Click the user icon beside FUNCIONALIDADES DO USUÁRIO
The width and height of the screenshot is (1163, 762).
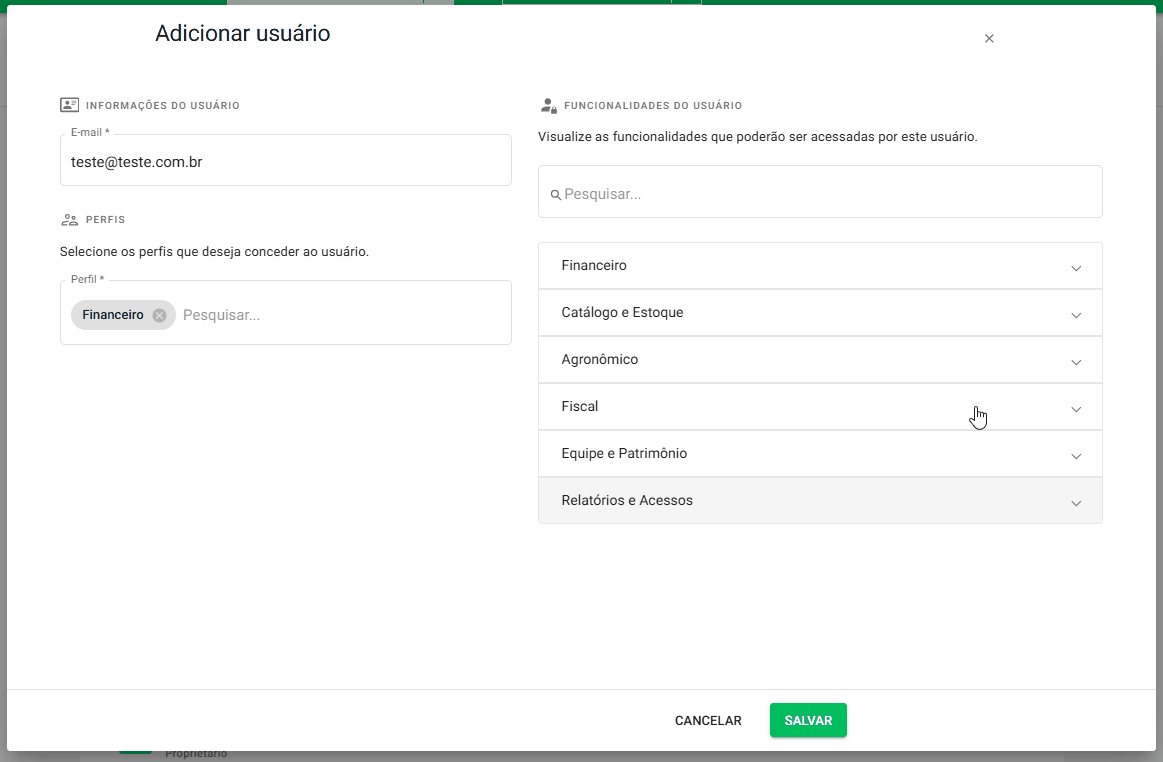pos(548,105)
